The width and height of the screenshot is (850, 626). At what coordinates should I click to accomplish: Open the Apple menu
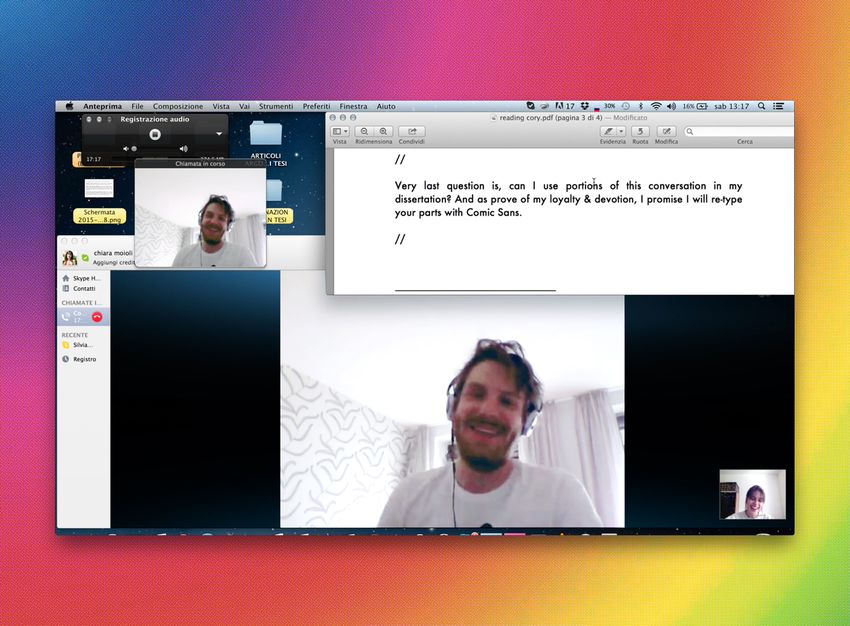click(x=69, y=106)
